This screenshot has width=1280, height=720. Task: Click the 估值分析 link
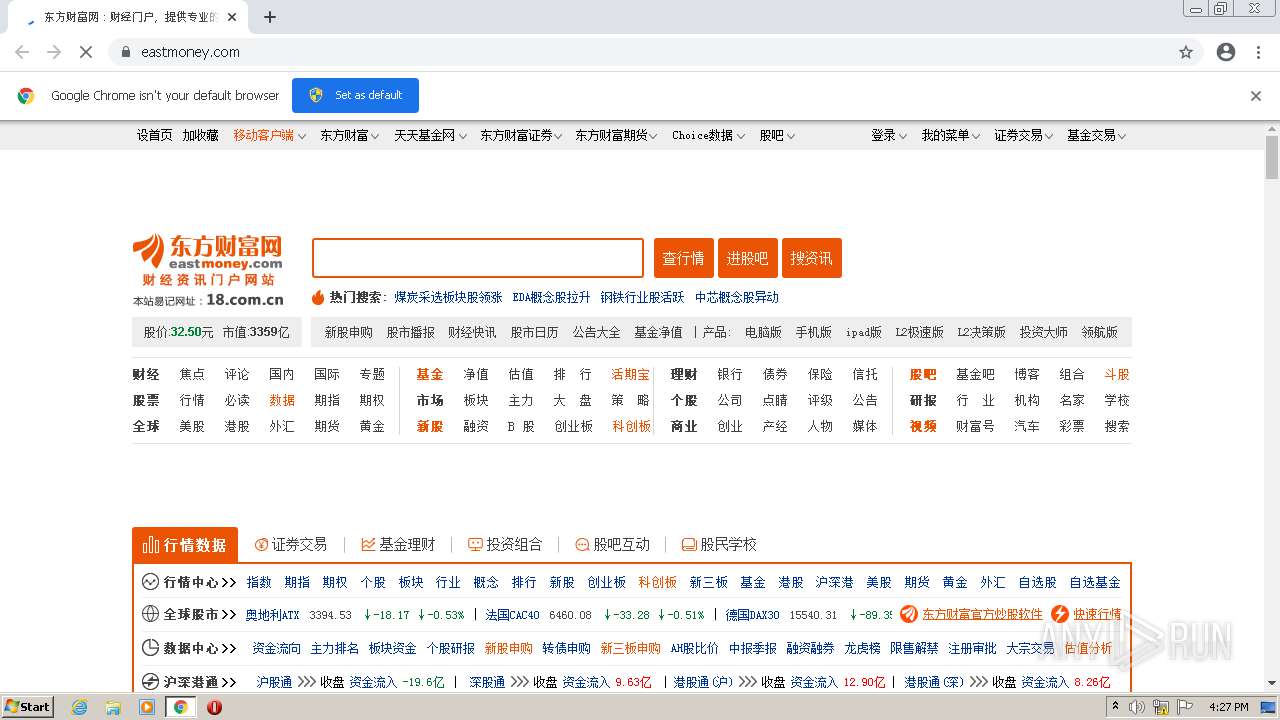(1088, 648)
